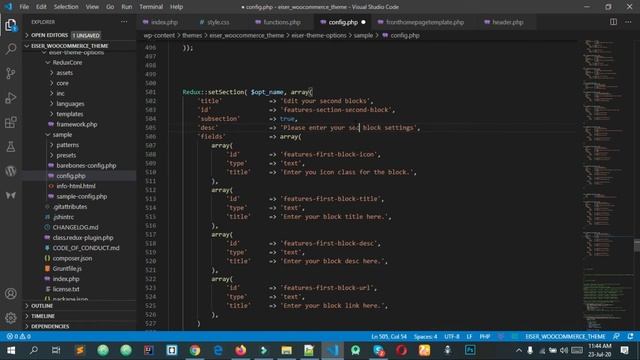
Task: Open Explorer panel more actions ellipsis
Action: (124, 22)
